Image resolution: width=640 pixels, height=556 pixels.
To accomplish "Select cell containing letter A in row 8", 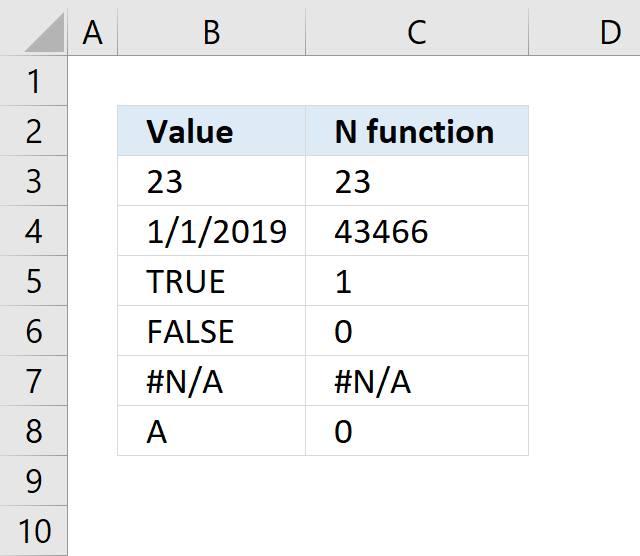I will pos(211,431).
